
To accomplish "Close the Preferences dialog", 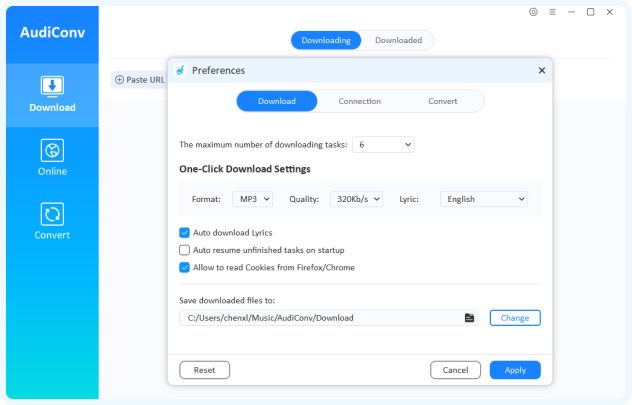I will (x=542, y=71).
